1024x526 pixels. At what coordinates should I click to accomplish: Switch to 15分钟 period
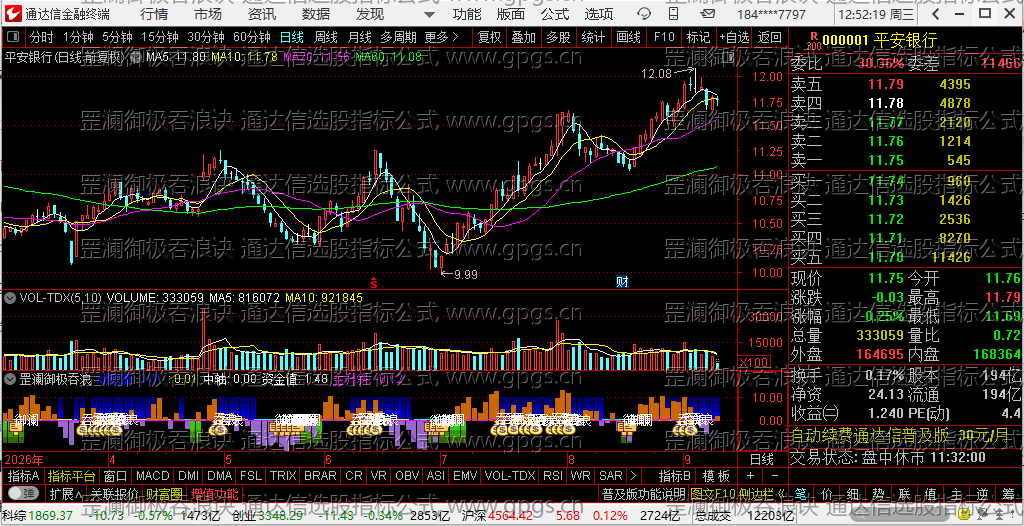159,37
